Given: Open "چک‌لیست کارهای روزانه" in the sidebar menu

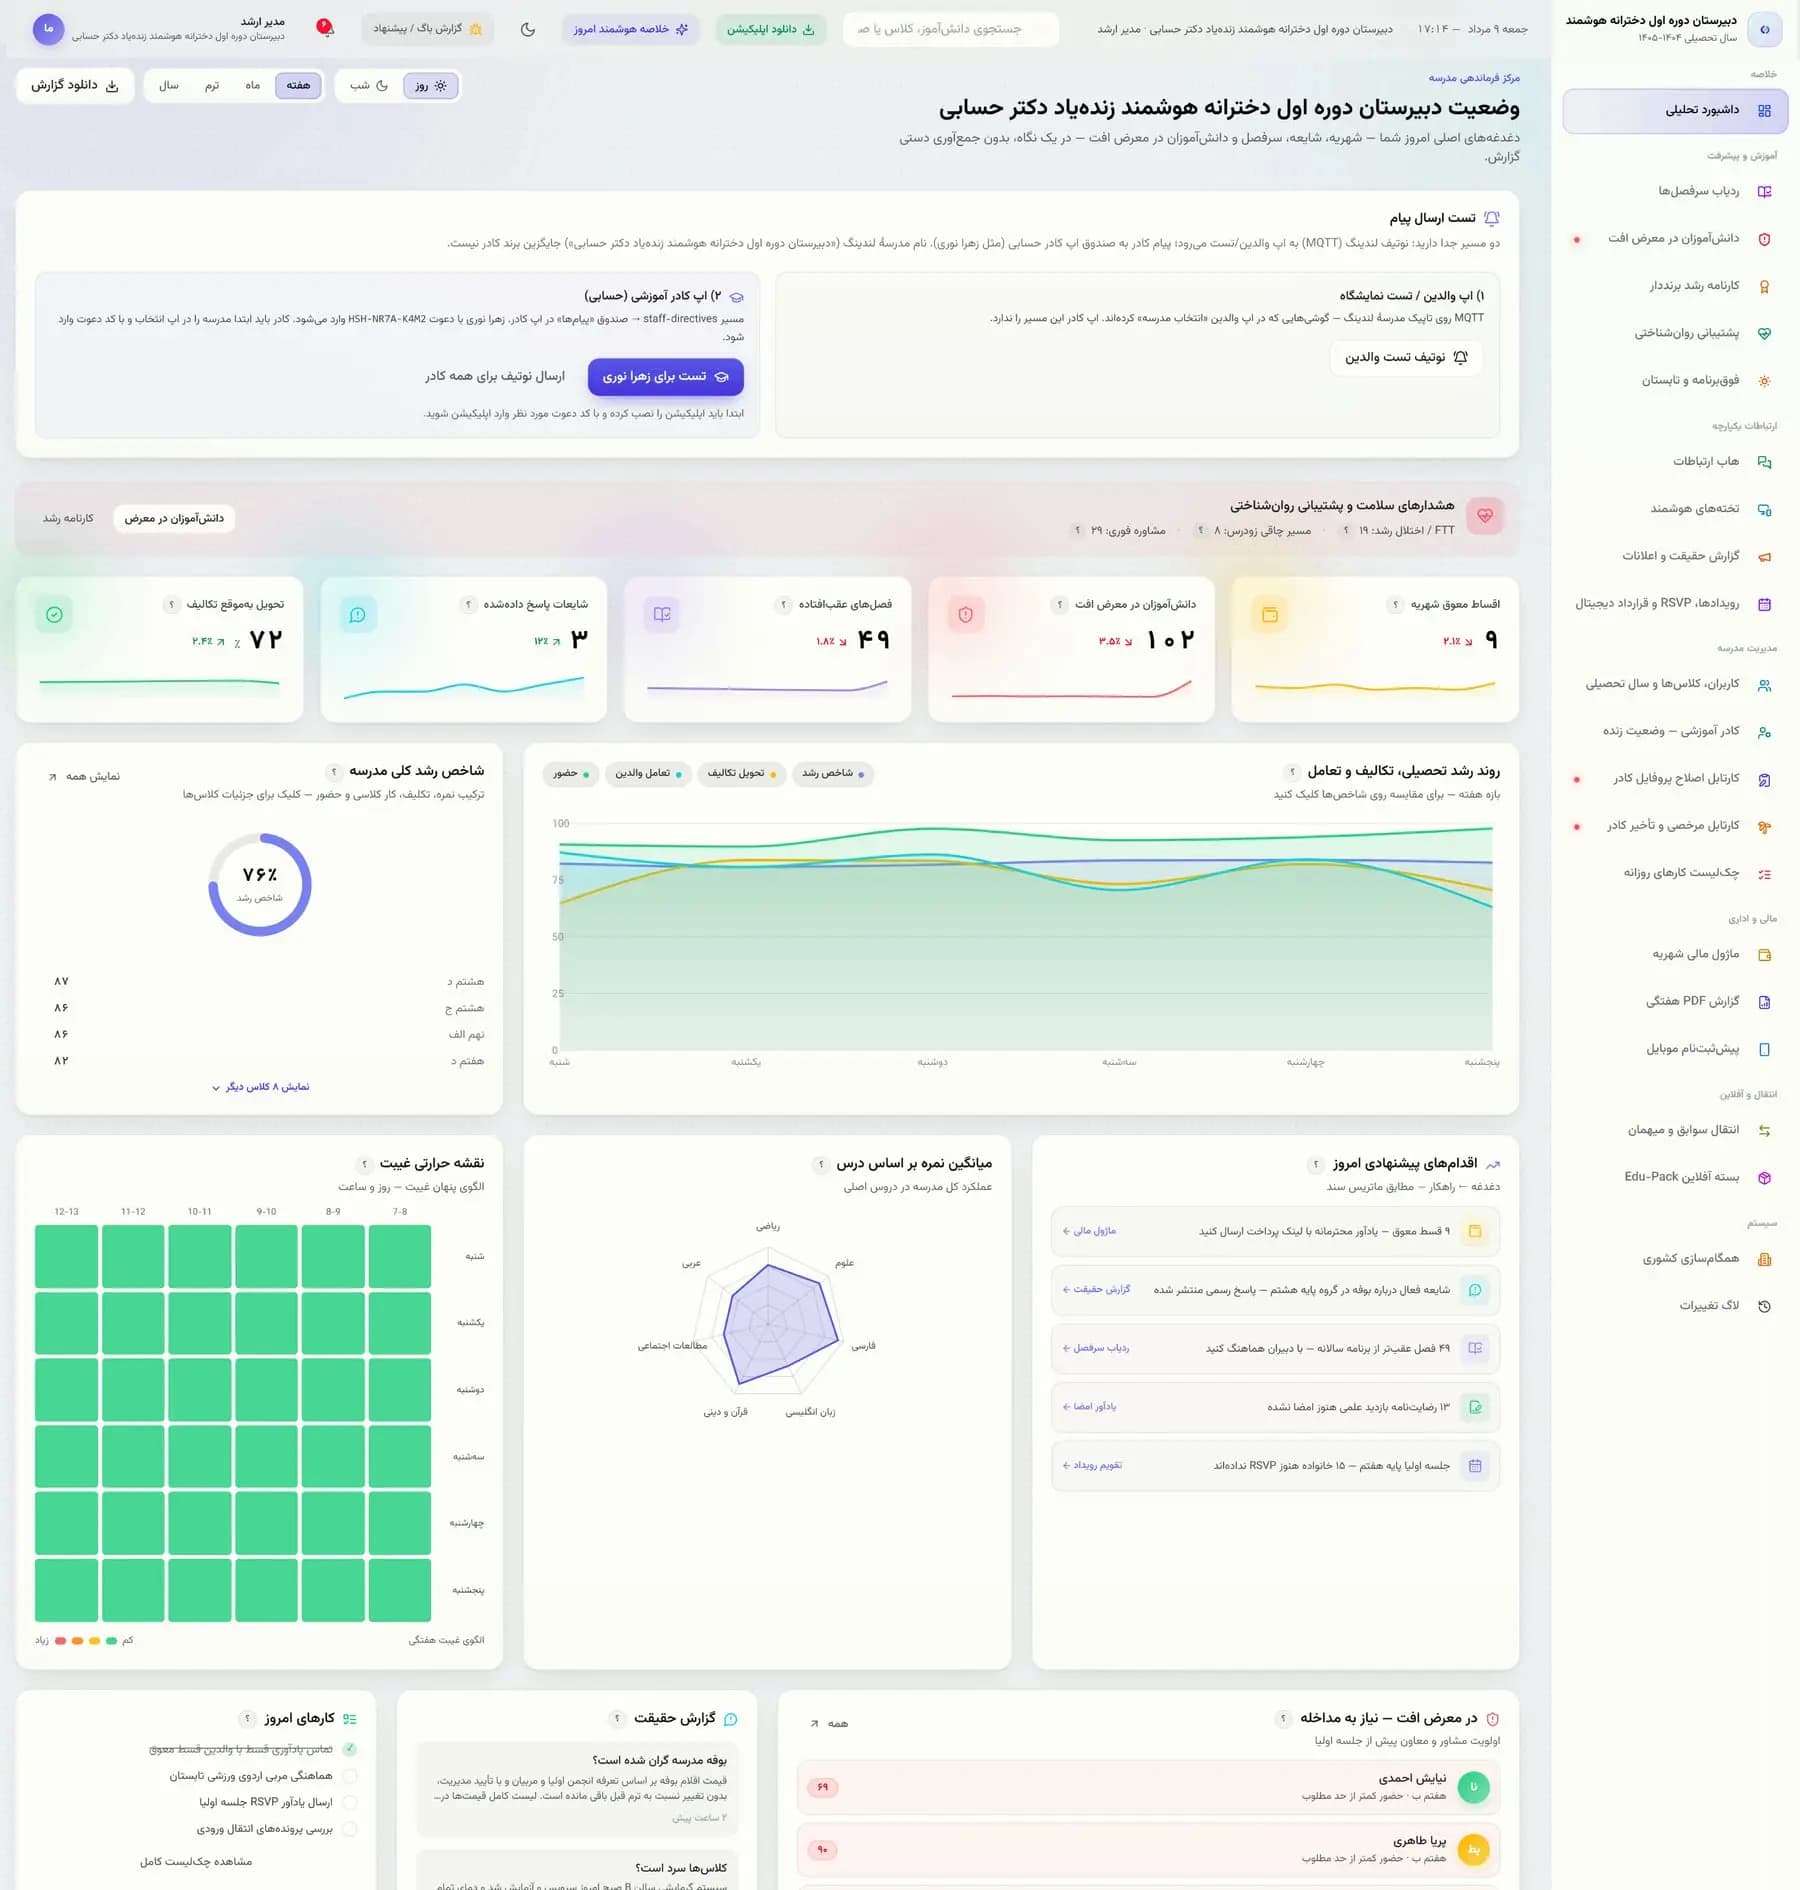Looking at the screenshot, I should (1675, 873).
